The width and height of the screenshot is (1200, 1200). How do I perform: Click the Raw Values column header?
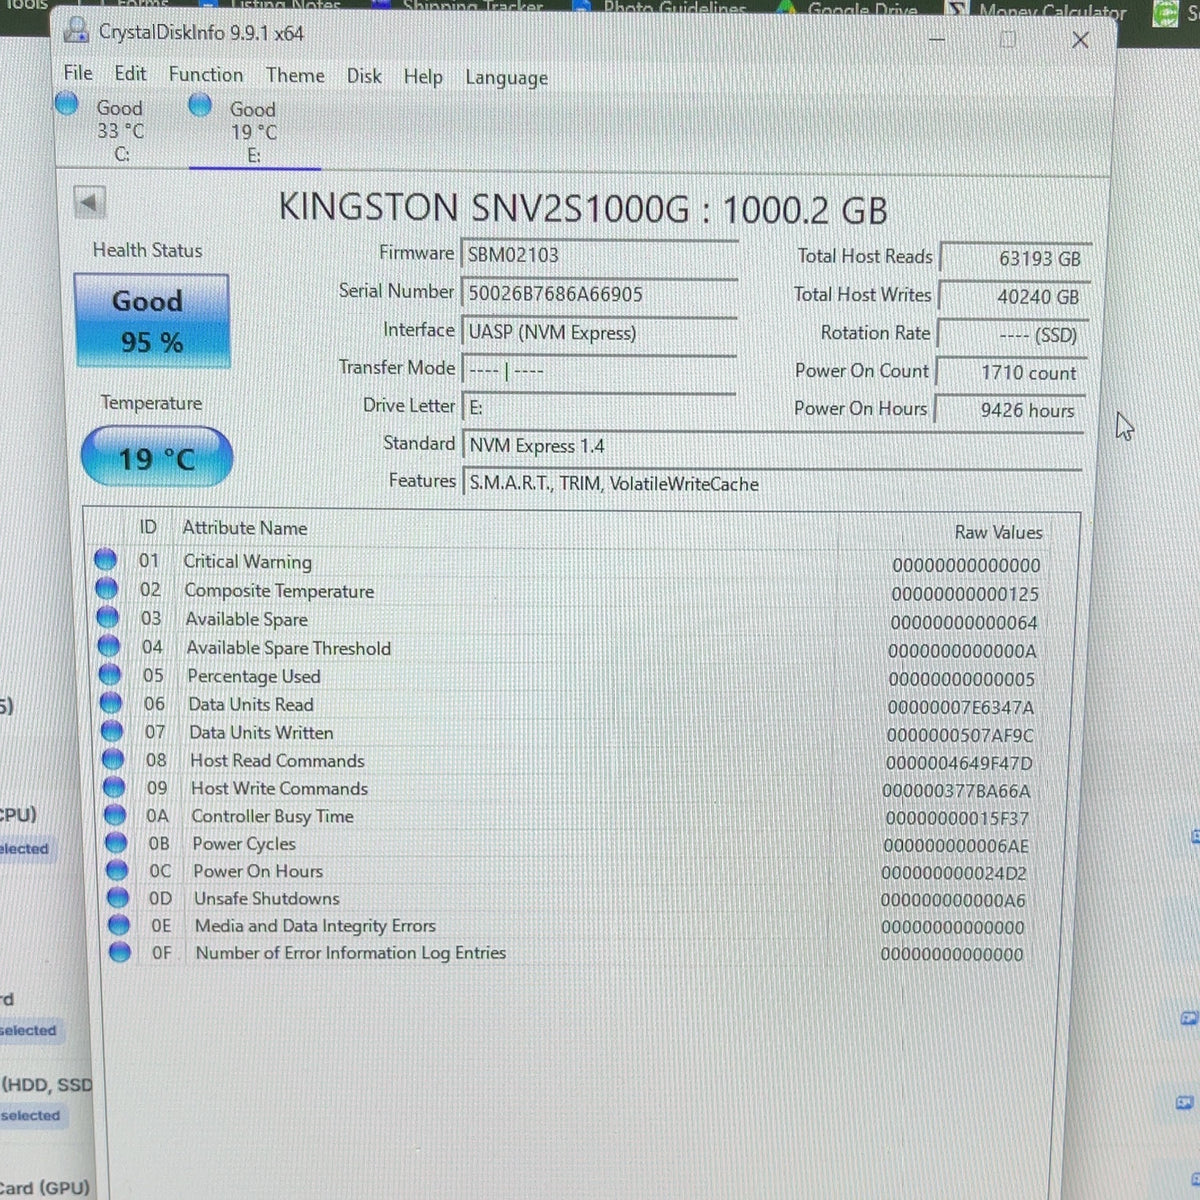pos(998,532)
